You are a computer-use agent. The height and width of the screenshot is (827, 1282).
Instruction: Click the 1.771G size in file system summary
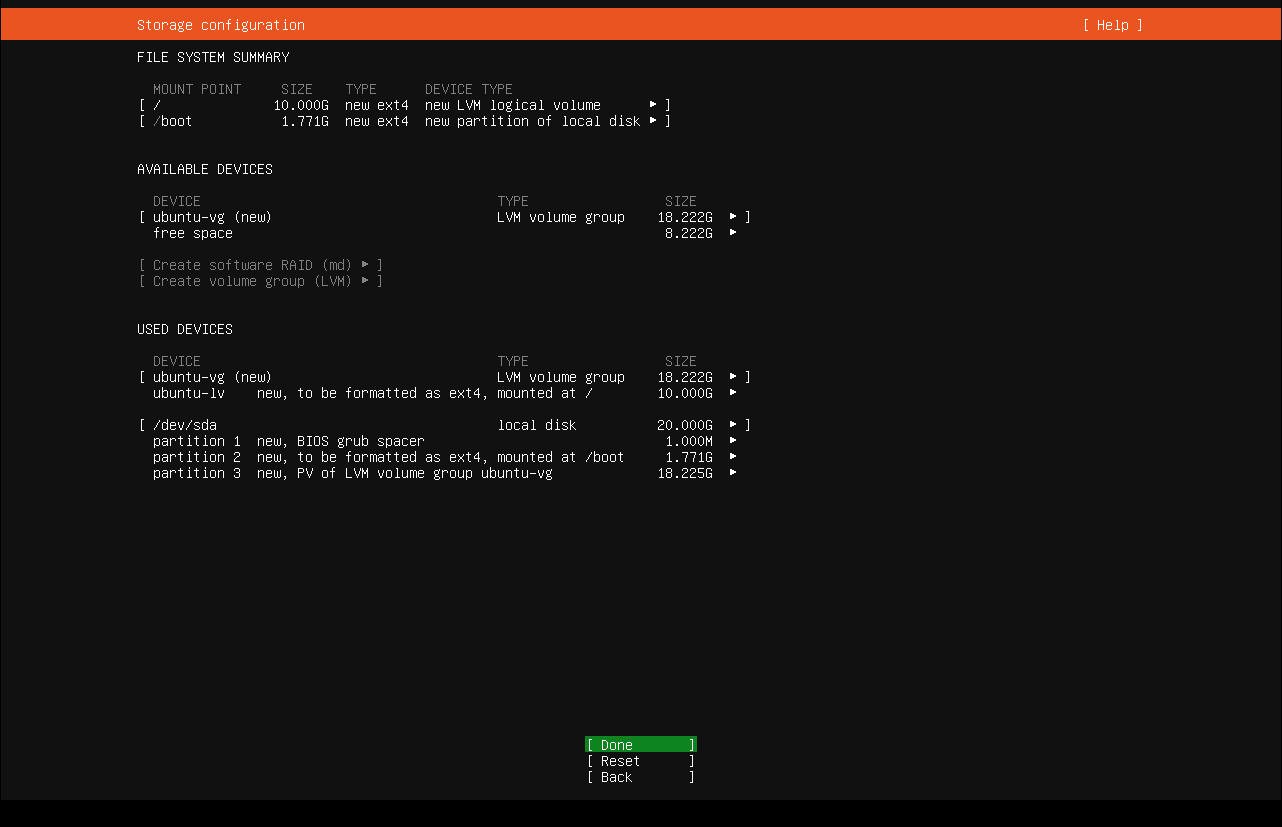305,121
